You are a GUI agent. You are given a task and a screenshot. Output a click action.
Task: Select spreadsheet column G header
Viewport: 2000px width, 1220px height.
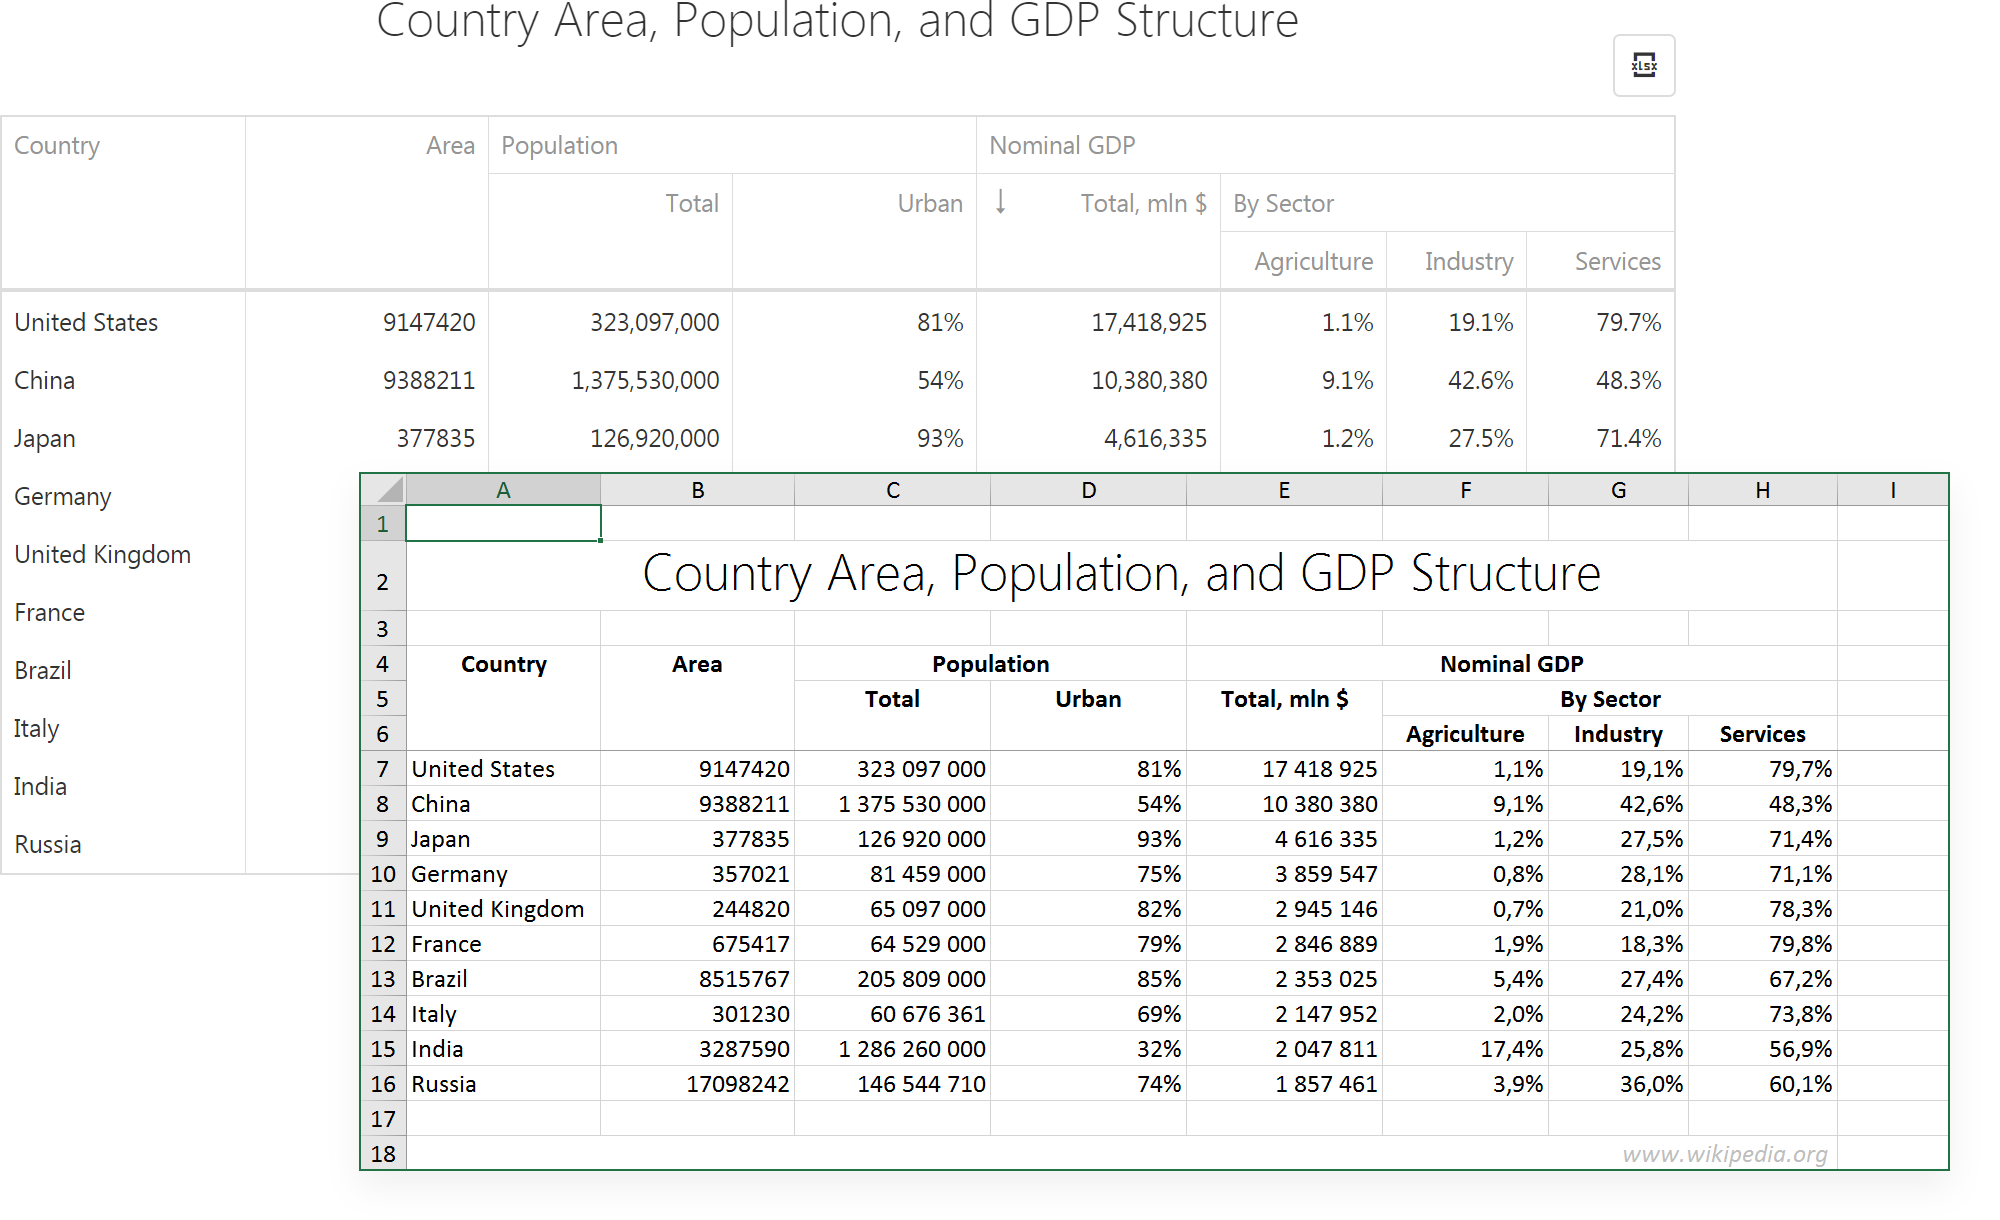coord(1618,490)
